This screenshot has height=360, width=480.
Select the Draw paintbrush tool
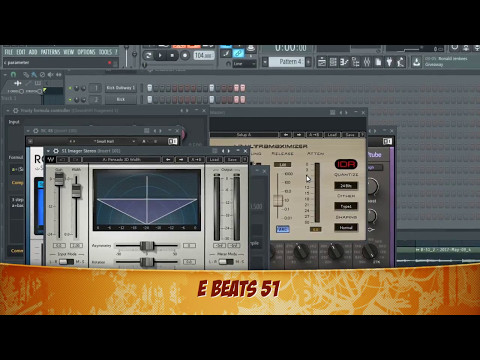pos(226,54)
